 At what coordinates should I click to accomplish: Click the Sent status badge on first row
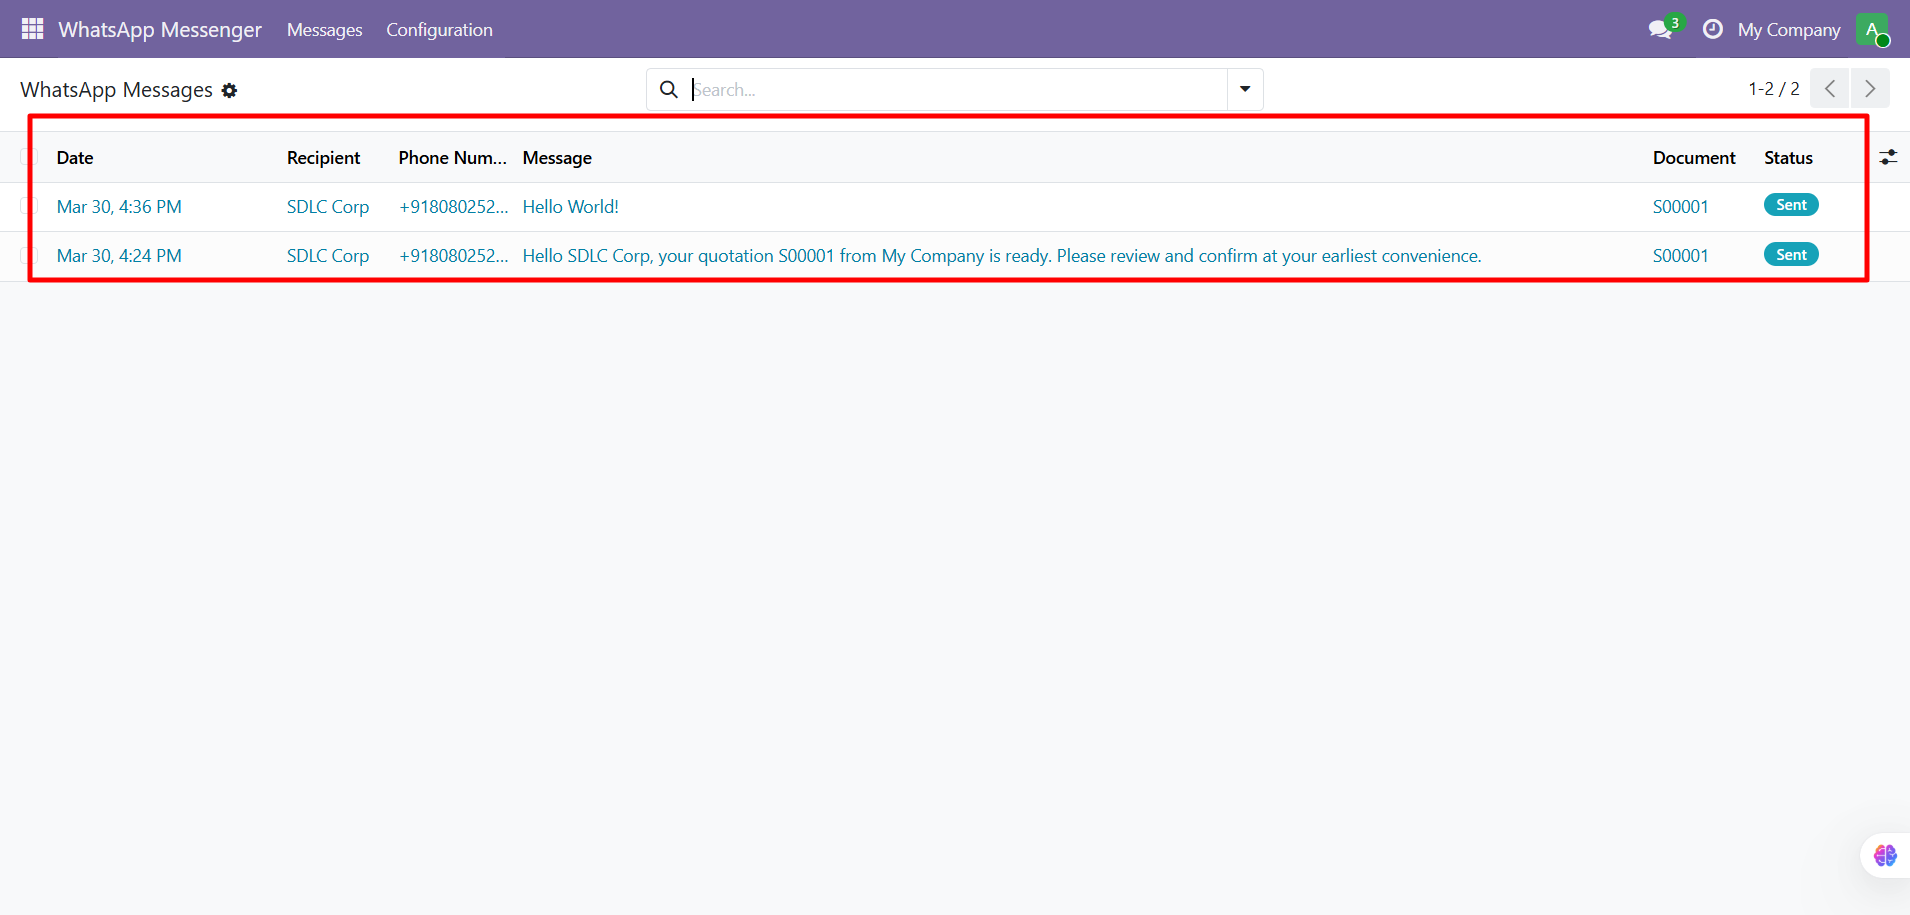[x=1790, y=204]
